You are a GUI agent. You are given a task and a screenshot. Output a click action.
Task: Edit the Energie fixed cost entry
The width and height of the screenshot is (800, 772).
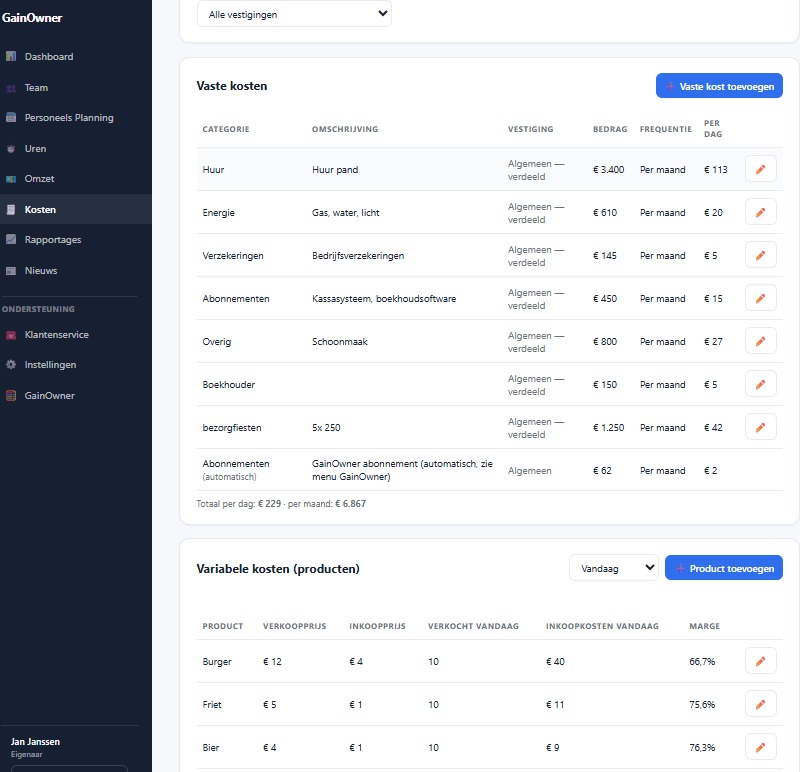[x=760, y=212]
